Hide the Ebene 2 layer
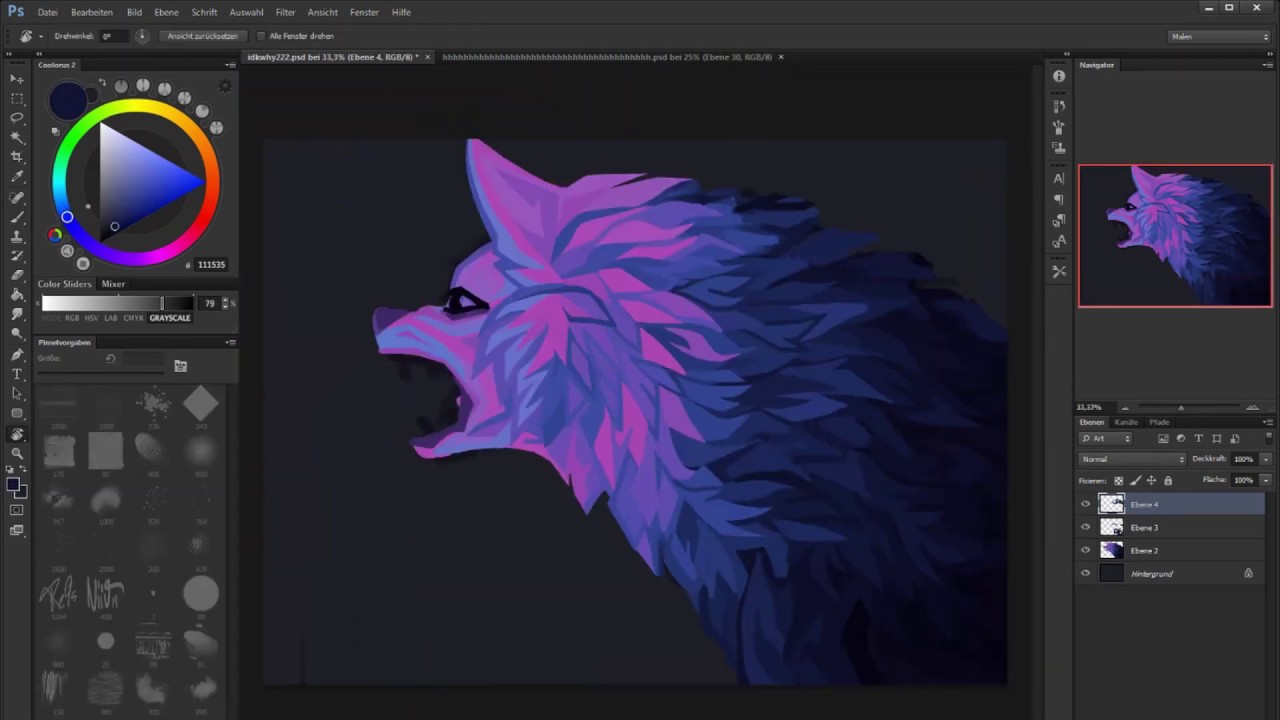 pos(1086,550)
